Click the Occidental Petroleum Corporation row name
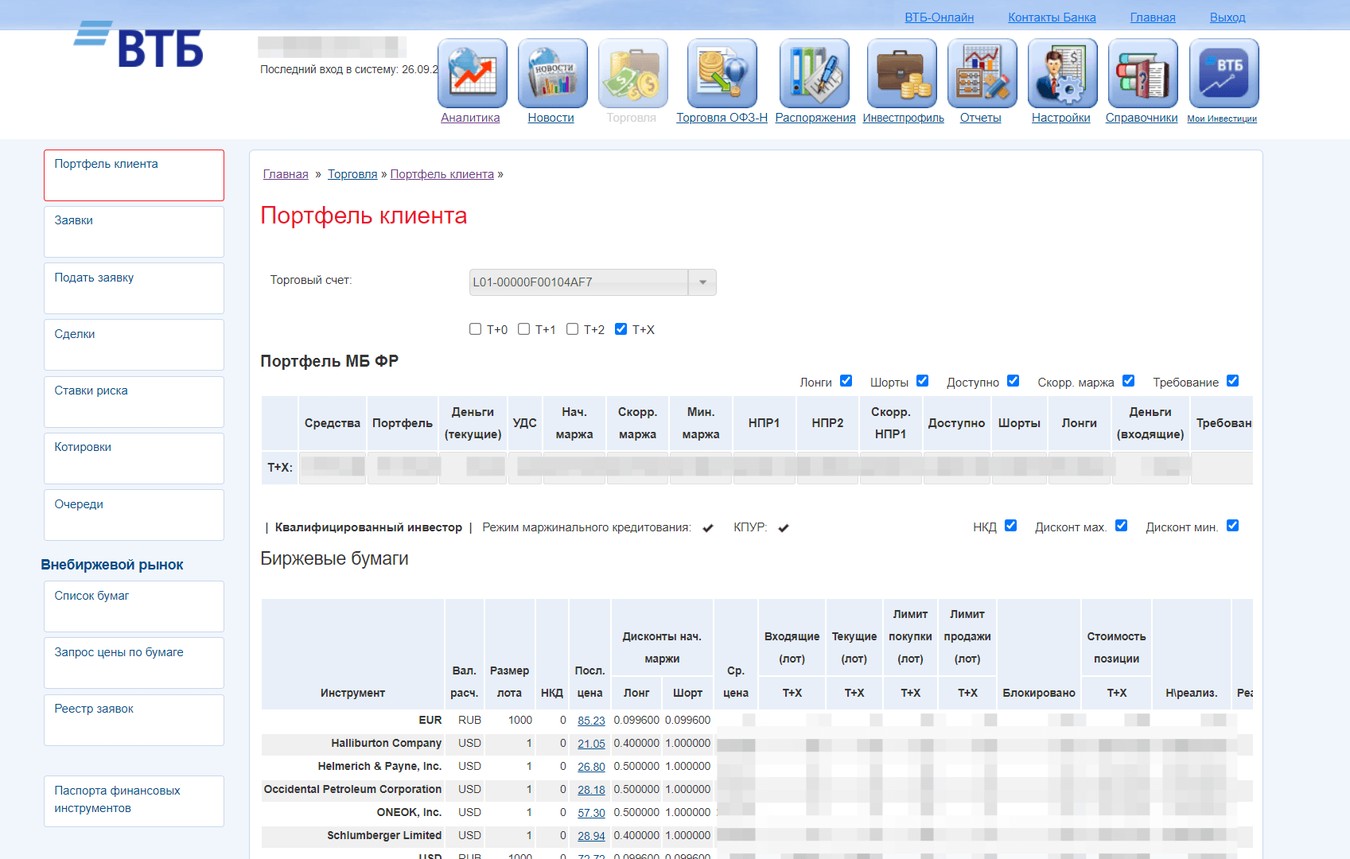 [x=353, y=789]
